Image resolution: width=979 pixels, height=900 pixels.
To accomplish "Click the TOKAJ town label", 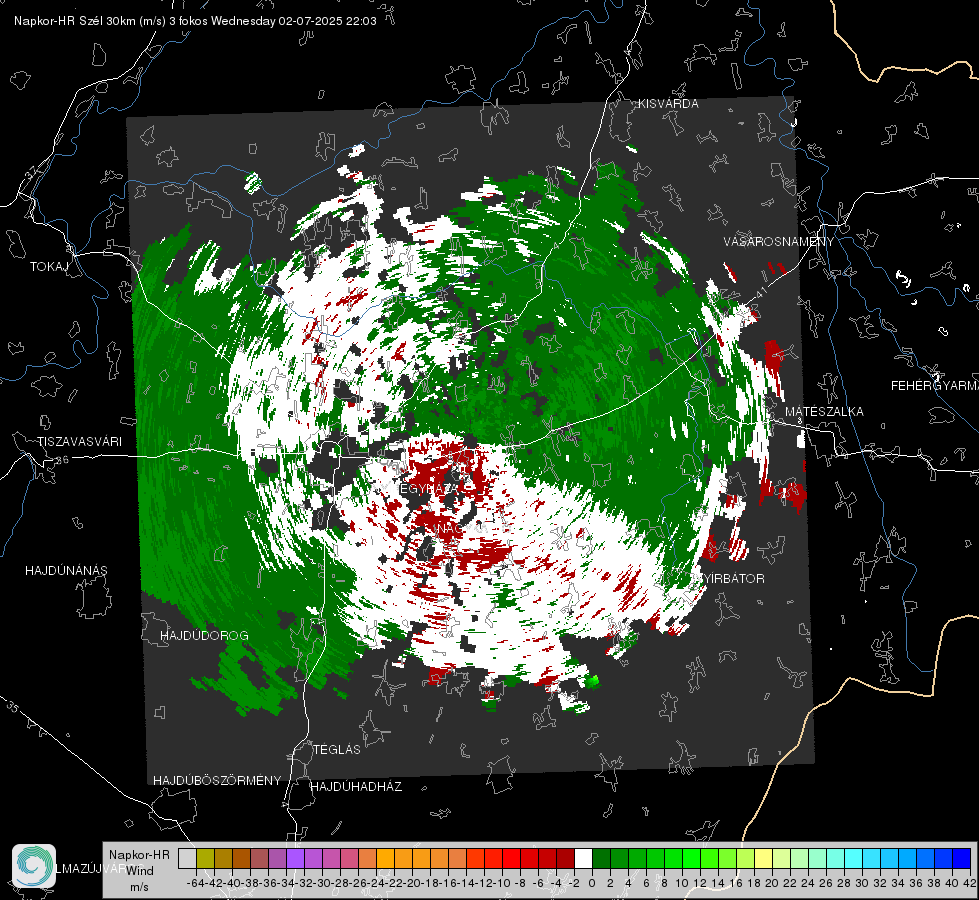I will pos(49,267).
